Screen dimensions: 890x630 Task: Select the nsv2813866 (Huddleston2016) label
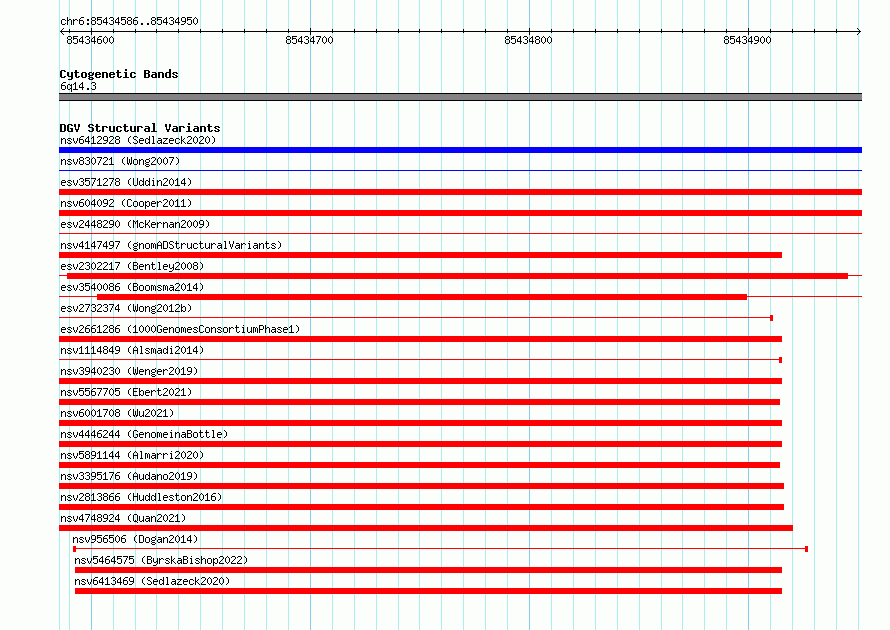[x=141, y=497]
